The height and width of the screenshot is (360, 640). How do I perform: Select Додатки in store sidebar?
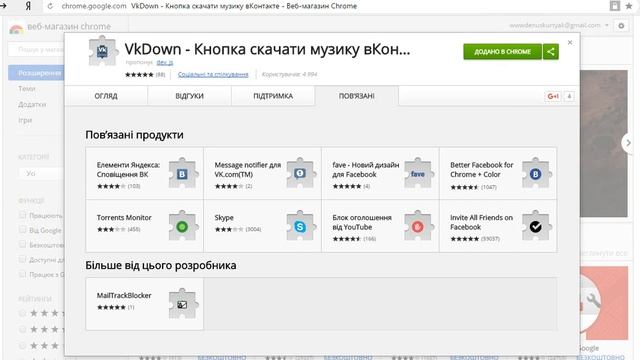click(x=32, y=104)
